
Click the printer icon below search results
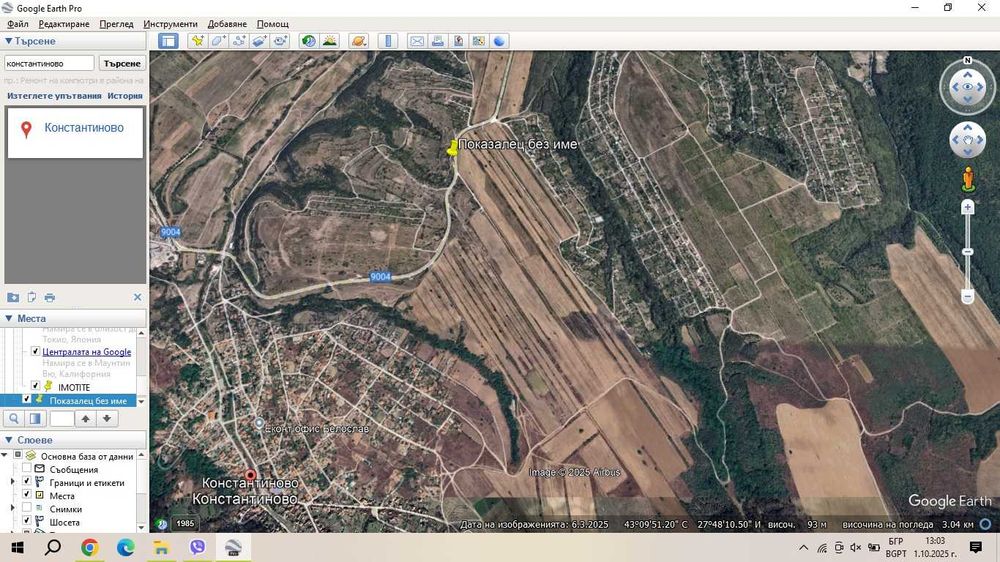coord(50,297)
